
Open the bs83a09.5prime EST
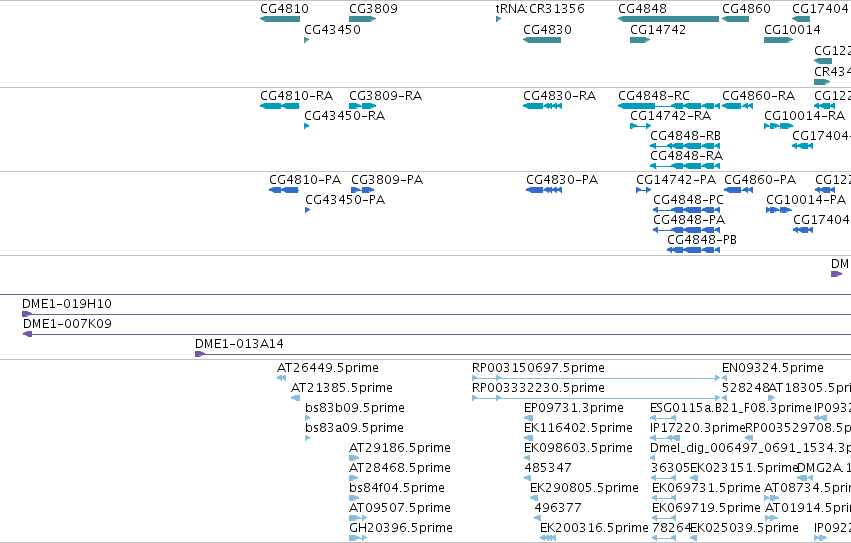click(x=307, y=438)
